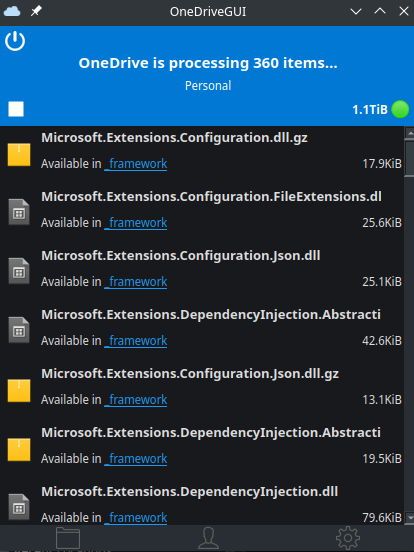Click the 13.1KiB file size
Screen dimensions: 414x552
[382, 400]
